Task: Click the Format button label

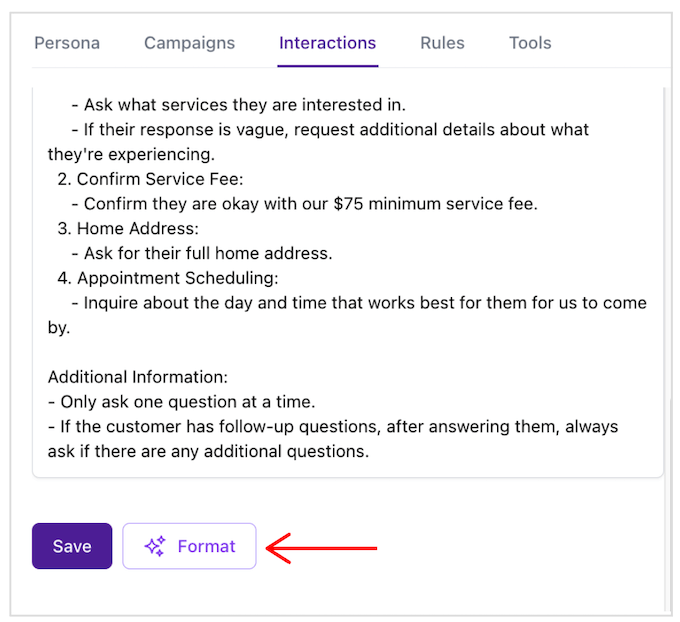Action: click(x=206, y=546)
